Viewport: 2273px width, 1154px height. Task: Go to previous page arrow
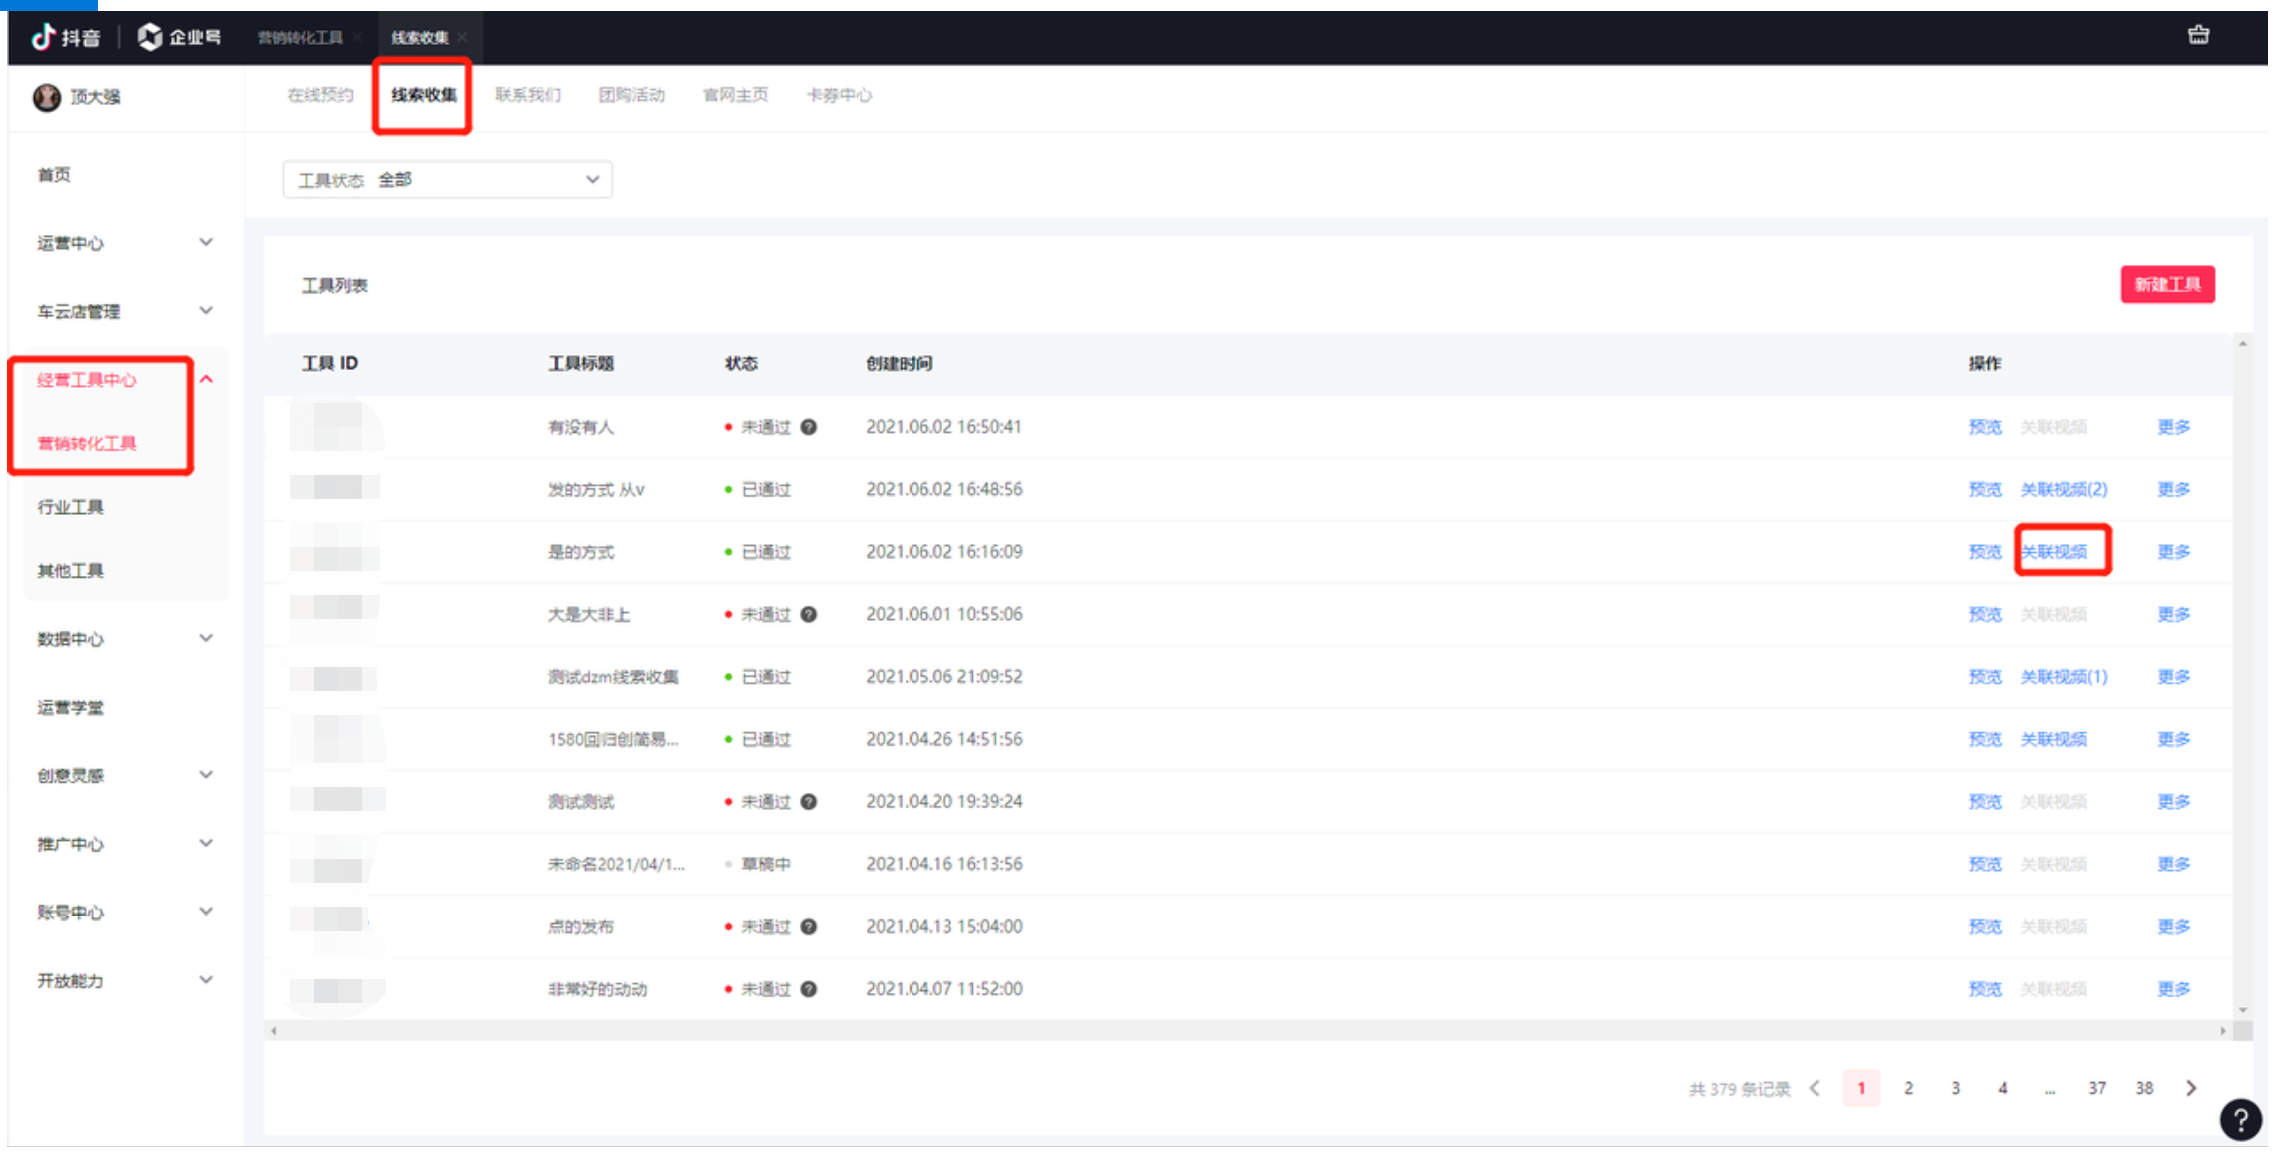[x=1815, y=1088]
